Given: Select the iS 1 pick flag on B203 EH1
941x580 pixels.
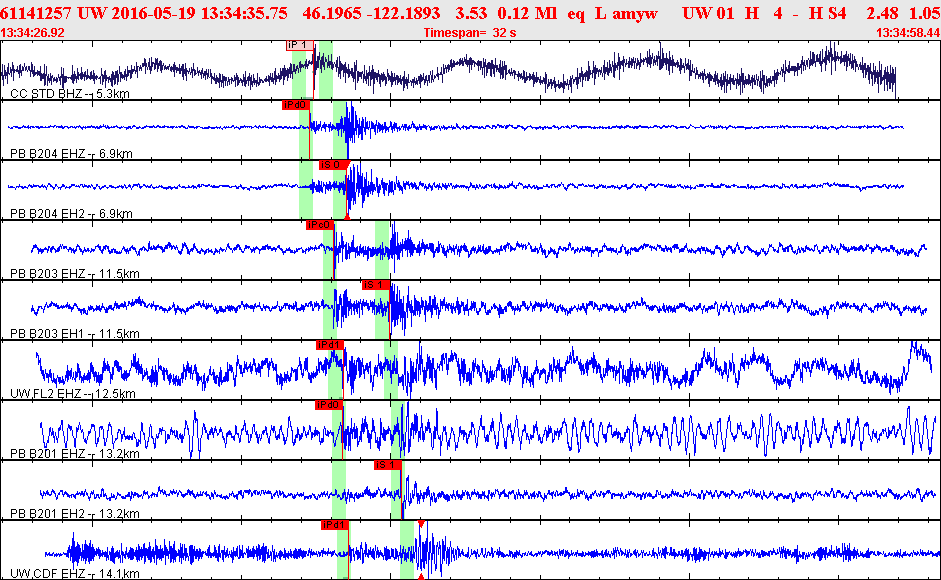Looking at the screenshot, I should (375, 285).
